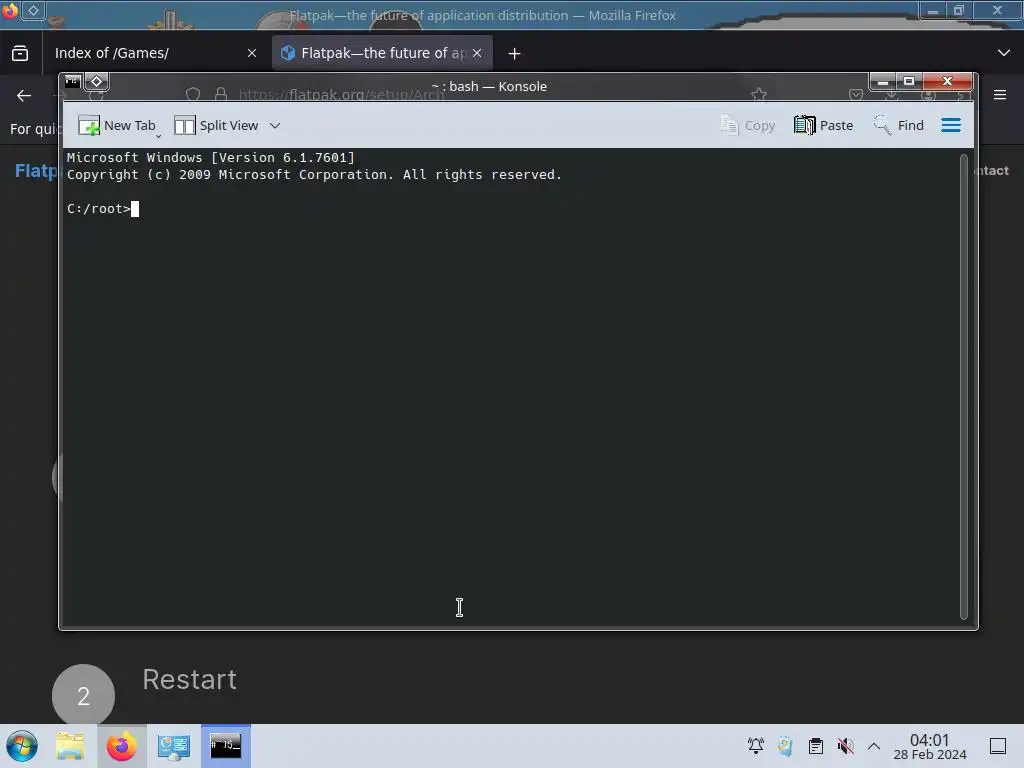Minimize the Konsole window

(x=882, y=82)
